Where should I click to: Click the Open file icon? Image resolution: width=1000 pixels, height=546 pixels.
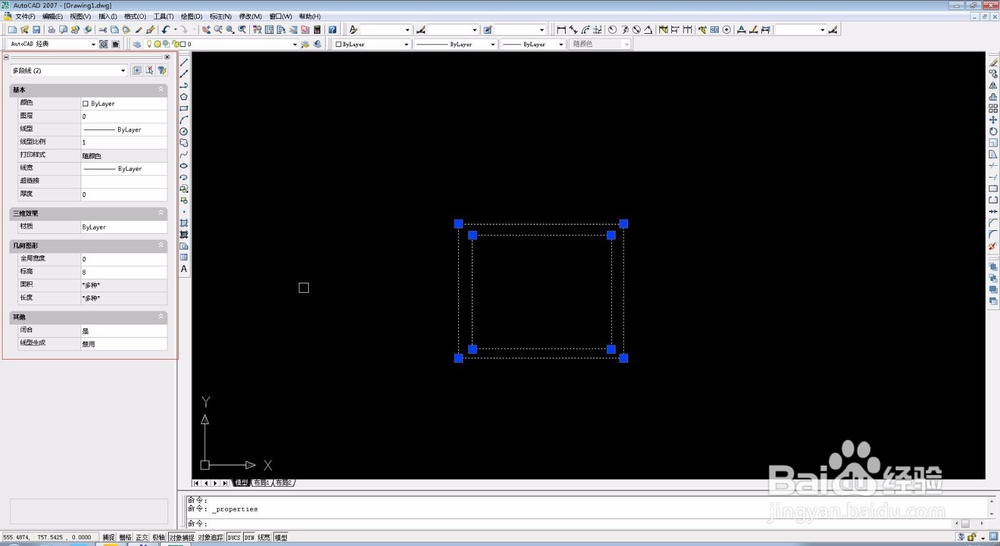tap(24, 29)
